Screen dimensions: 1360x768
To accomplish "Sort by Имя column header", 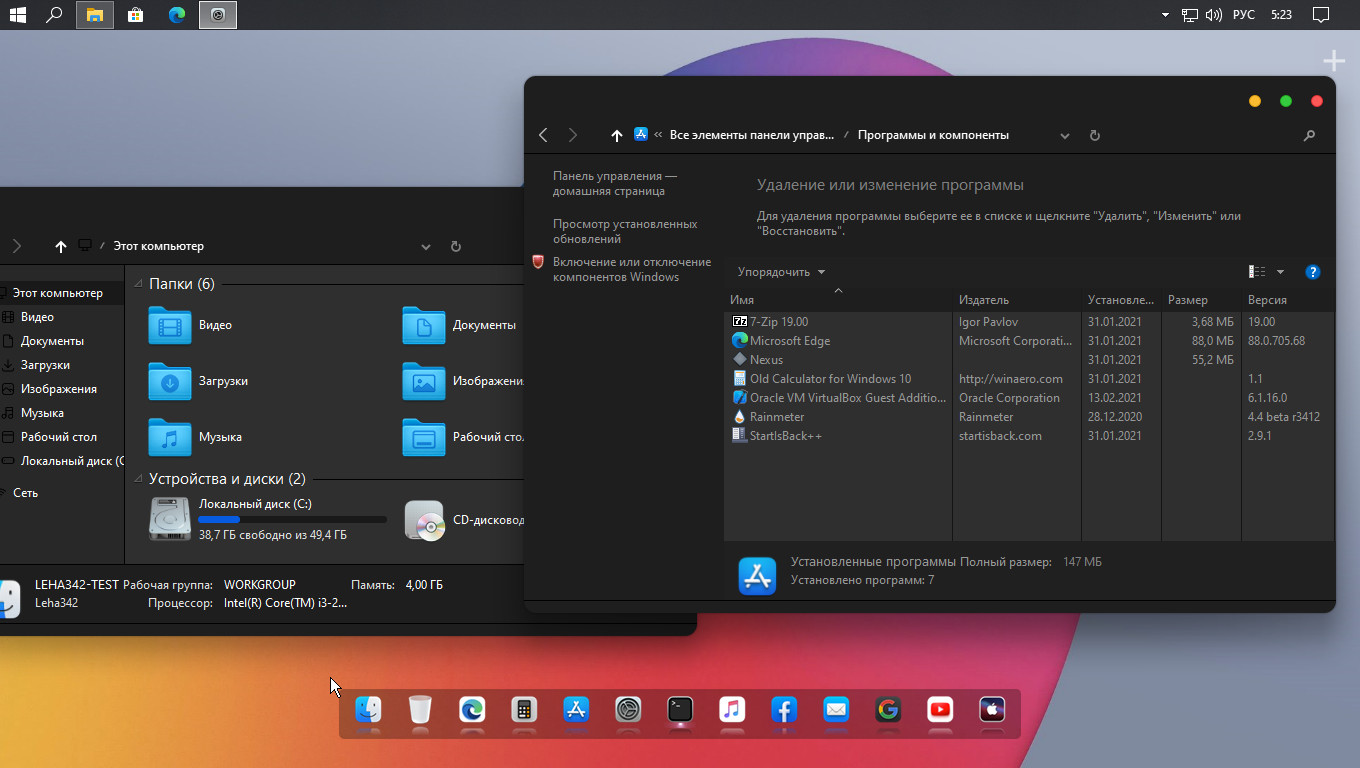I will pos(838,300).
